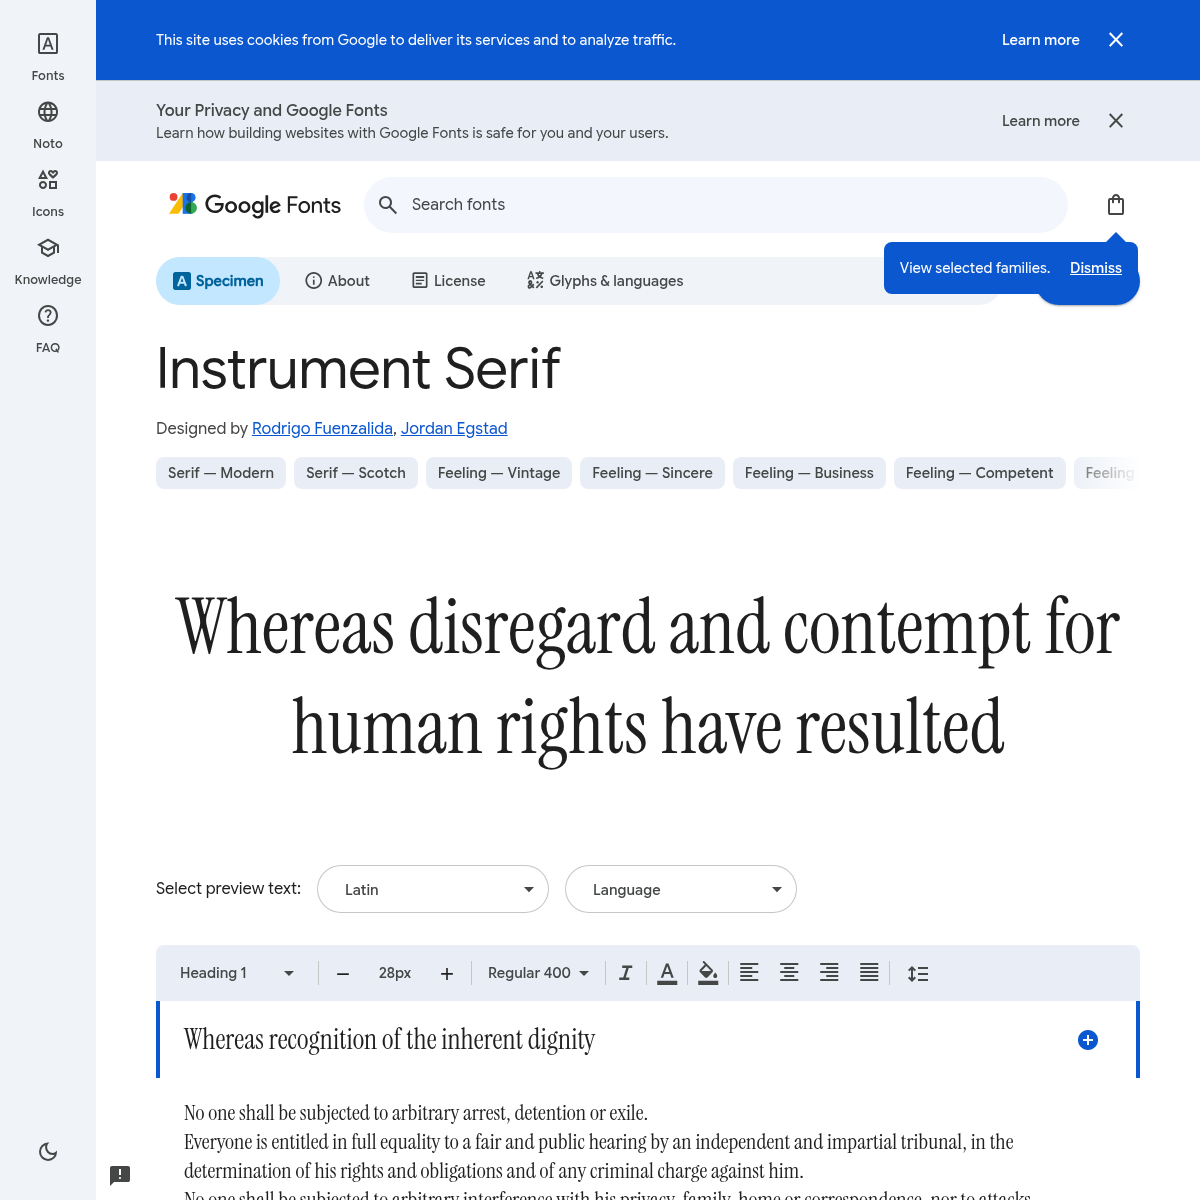Click the Instrument Serif title
Image resolution: width=1200 pixels, height=1200 pixels.
(358, 368)
